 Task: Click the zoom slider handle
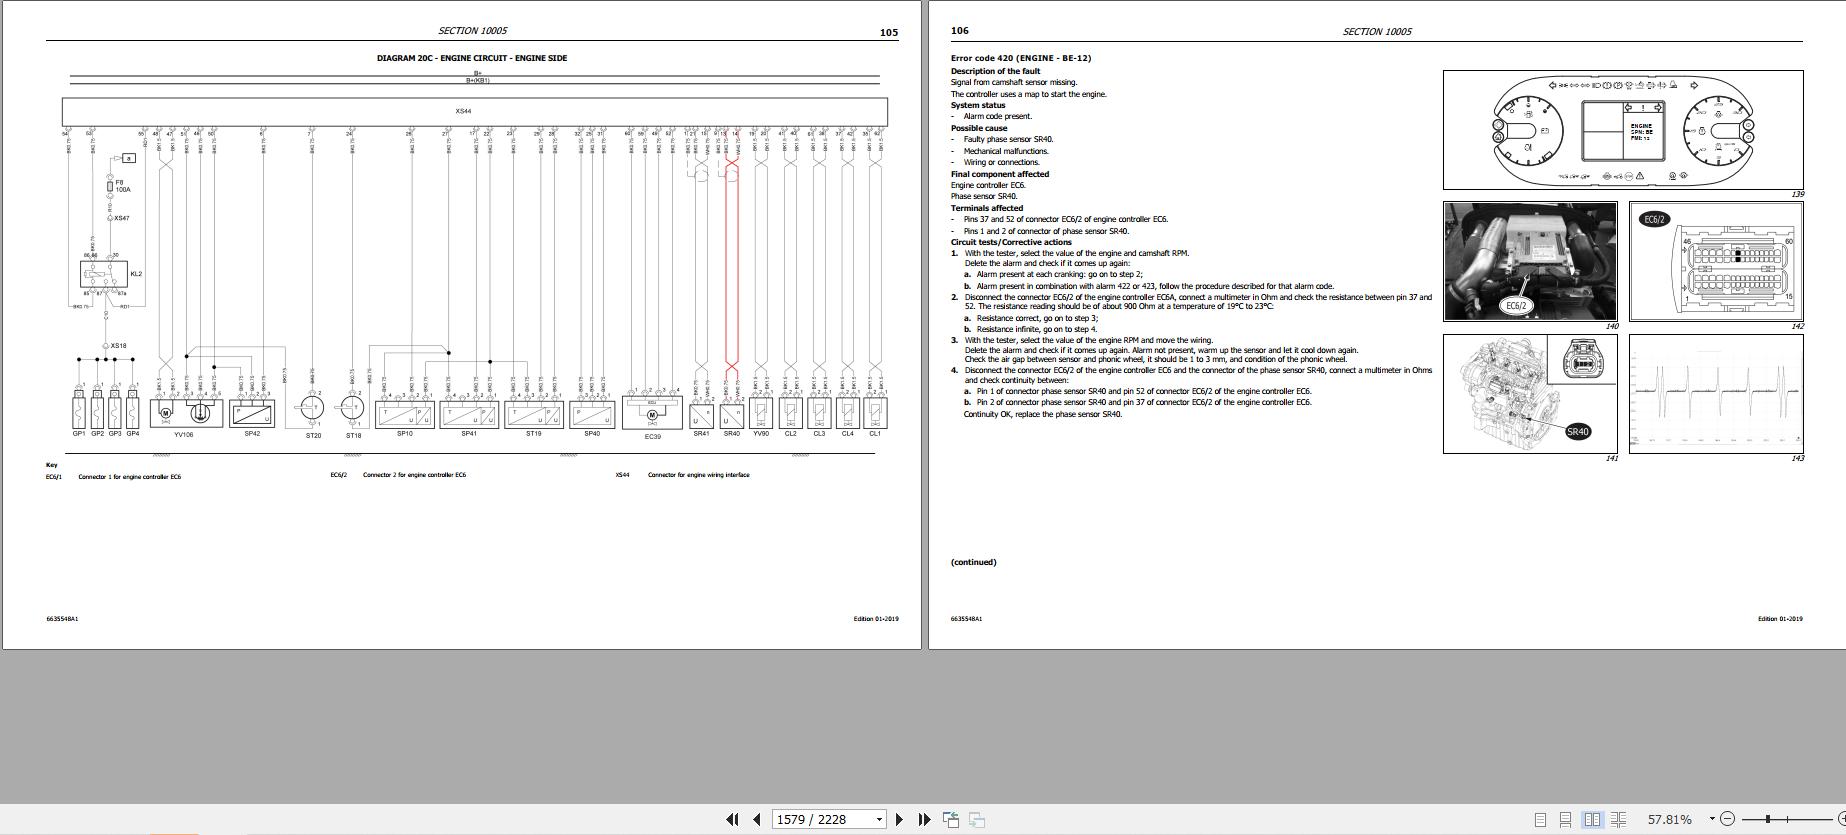[1768, 819]
